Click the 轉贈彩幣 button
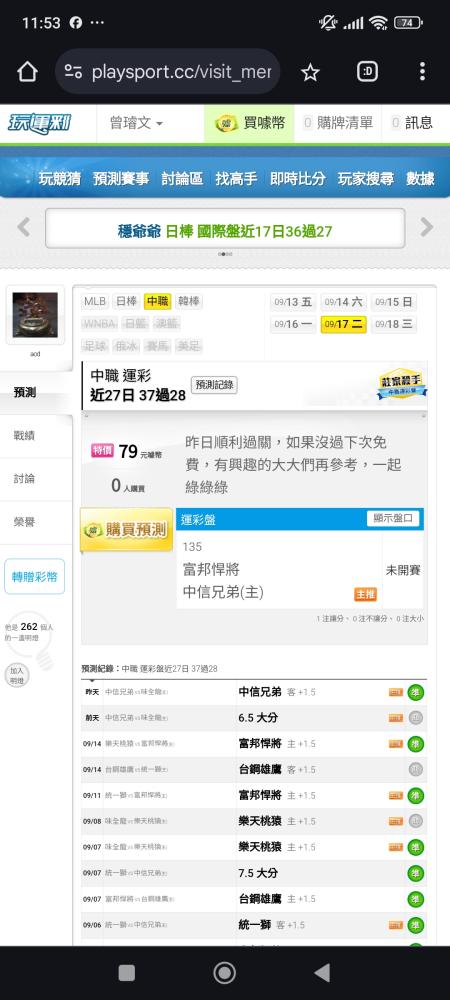 (34, 577)
